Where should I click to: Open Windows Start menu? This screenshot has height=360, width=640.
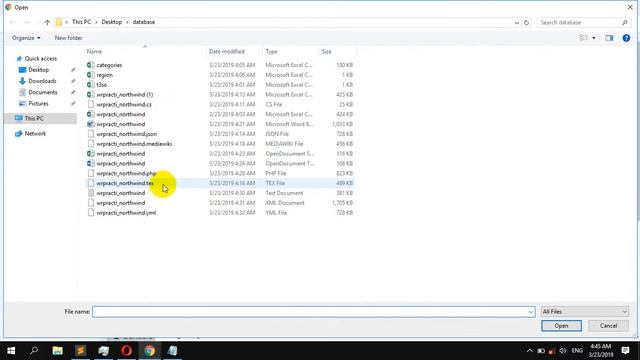[11, 351]
